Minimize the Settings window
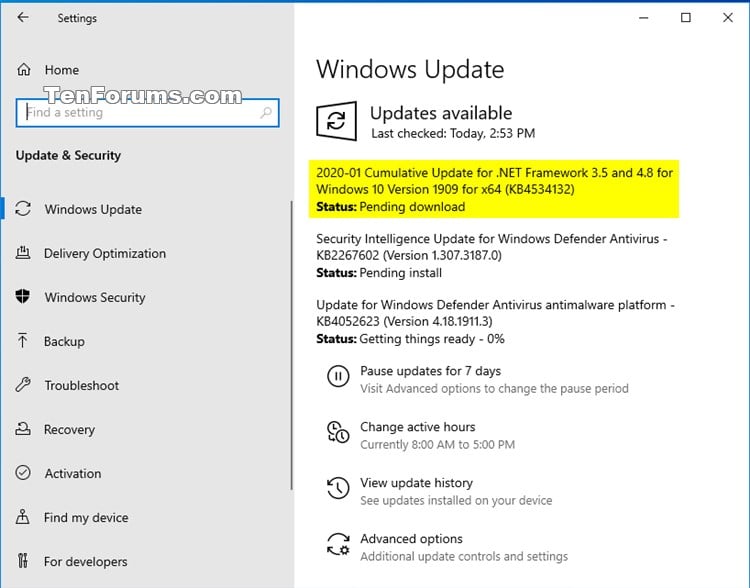The width and height of the screenshot is (750, 588). pos(644,18)
